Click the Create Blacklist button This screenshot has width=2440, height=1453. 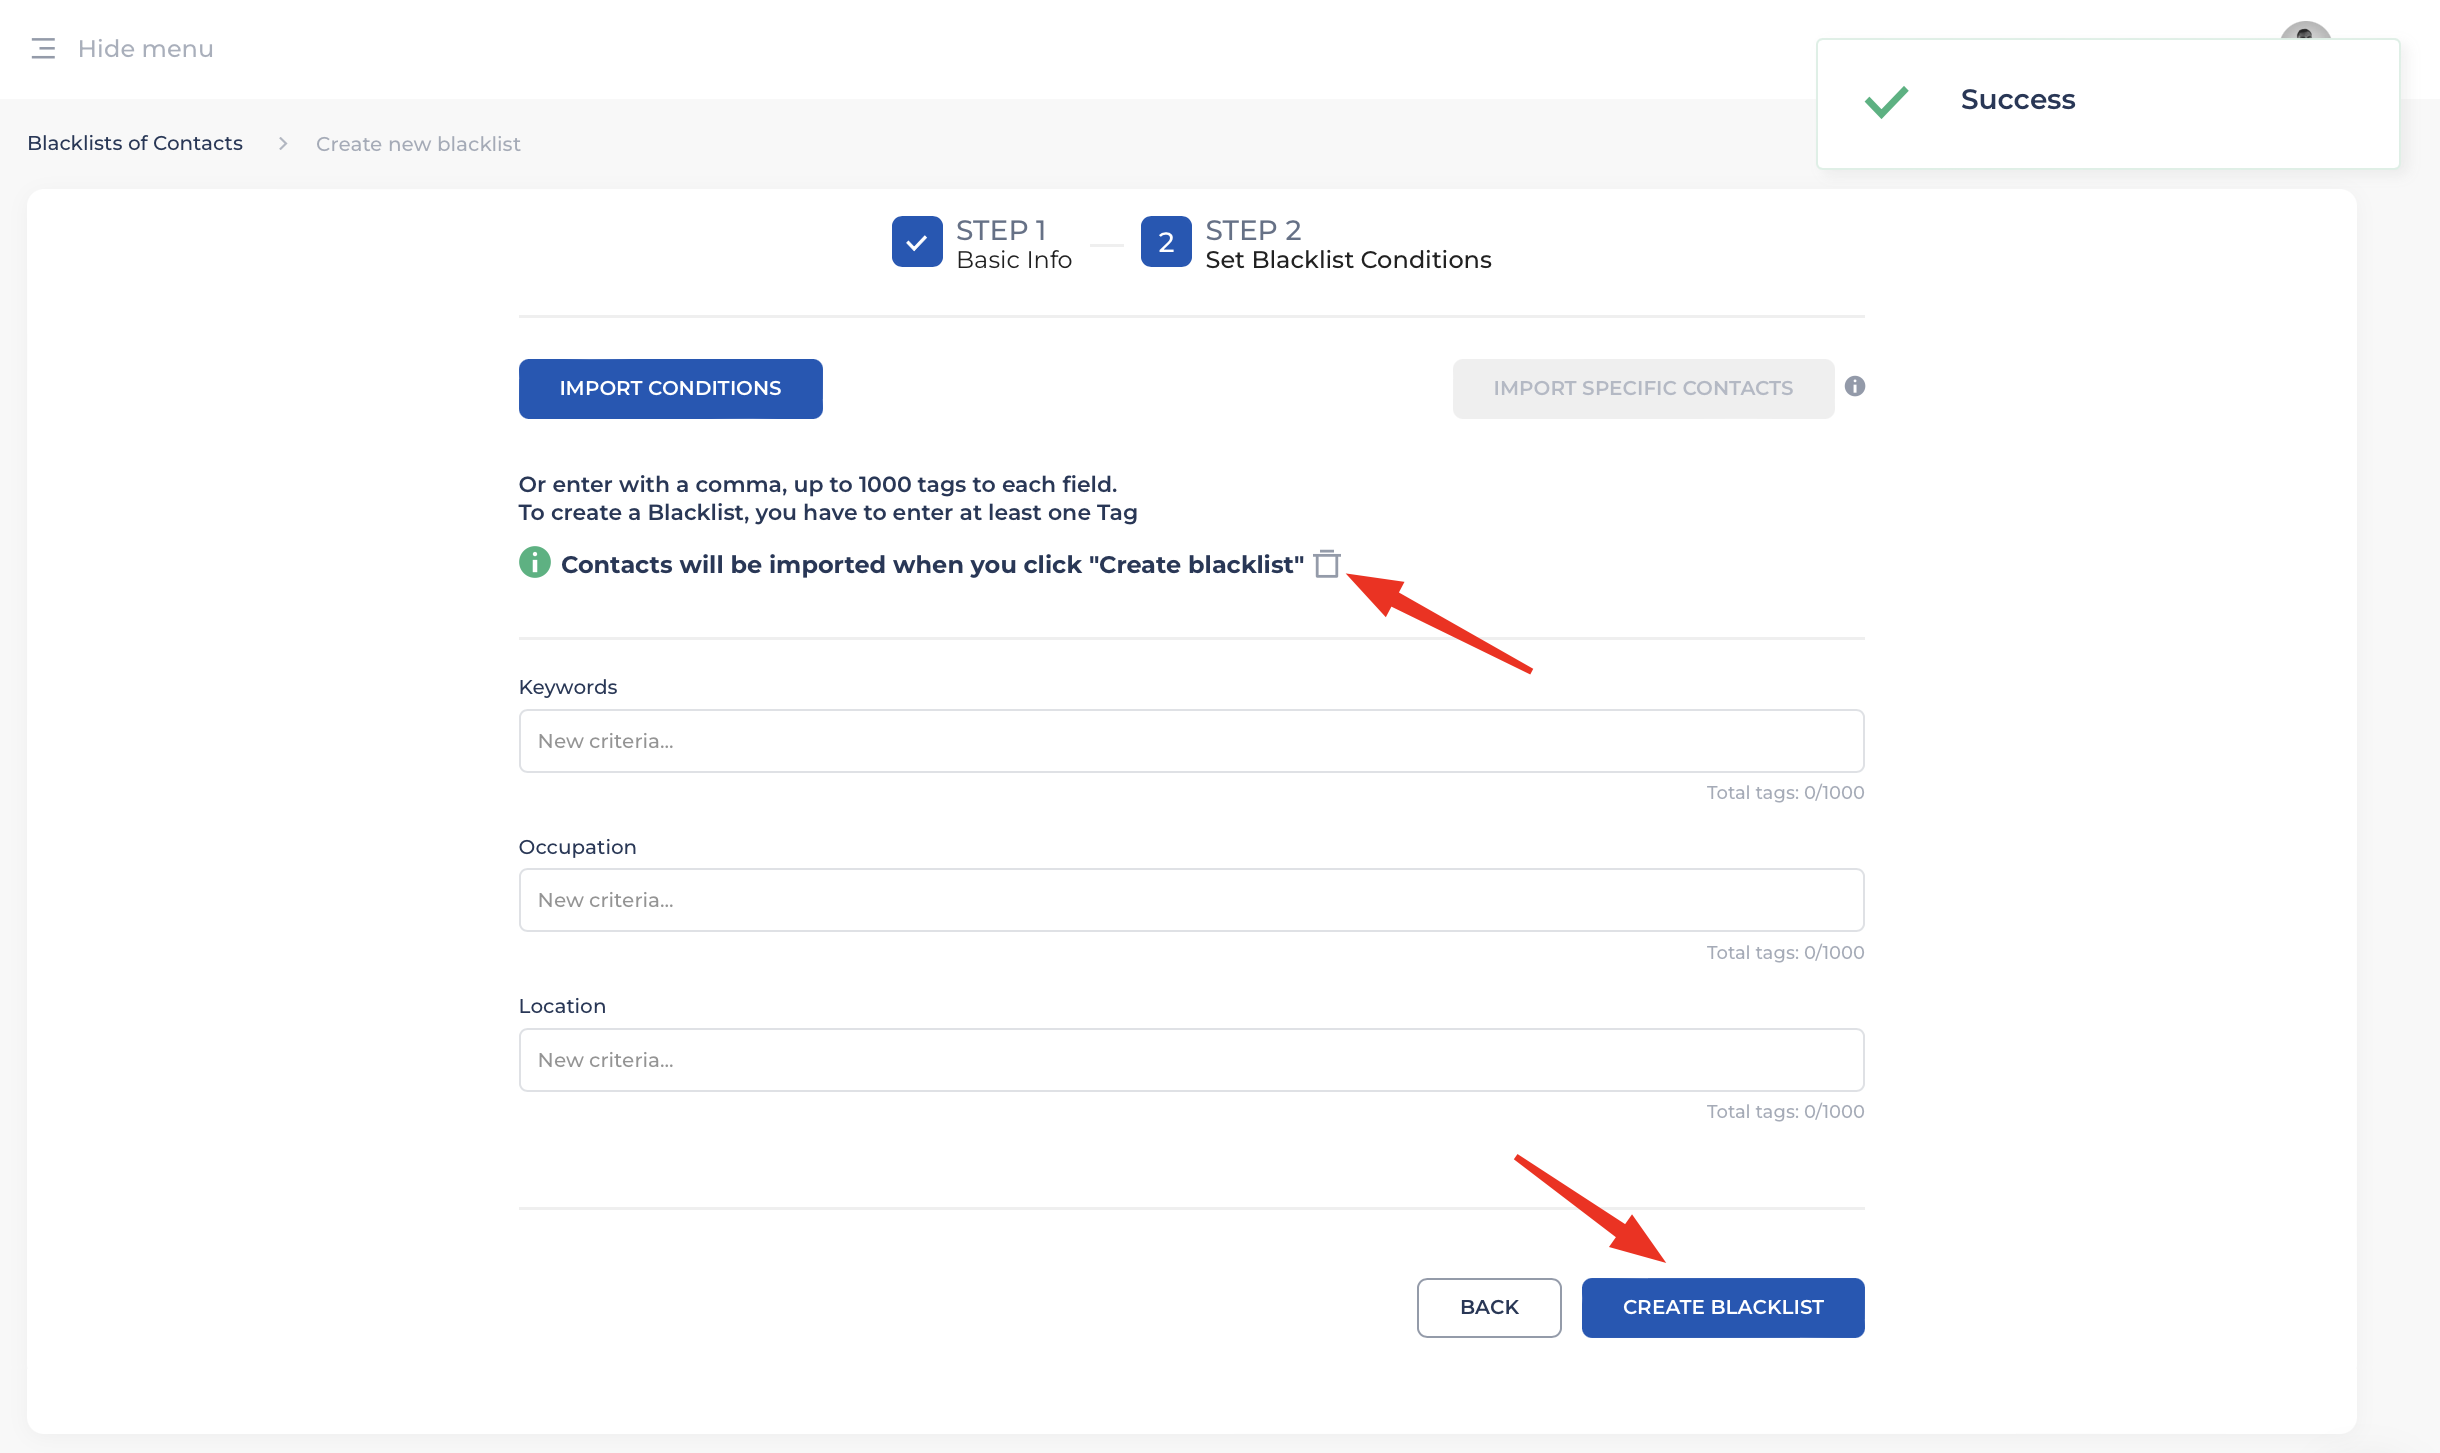click(1722, 1307)
